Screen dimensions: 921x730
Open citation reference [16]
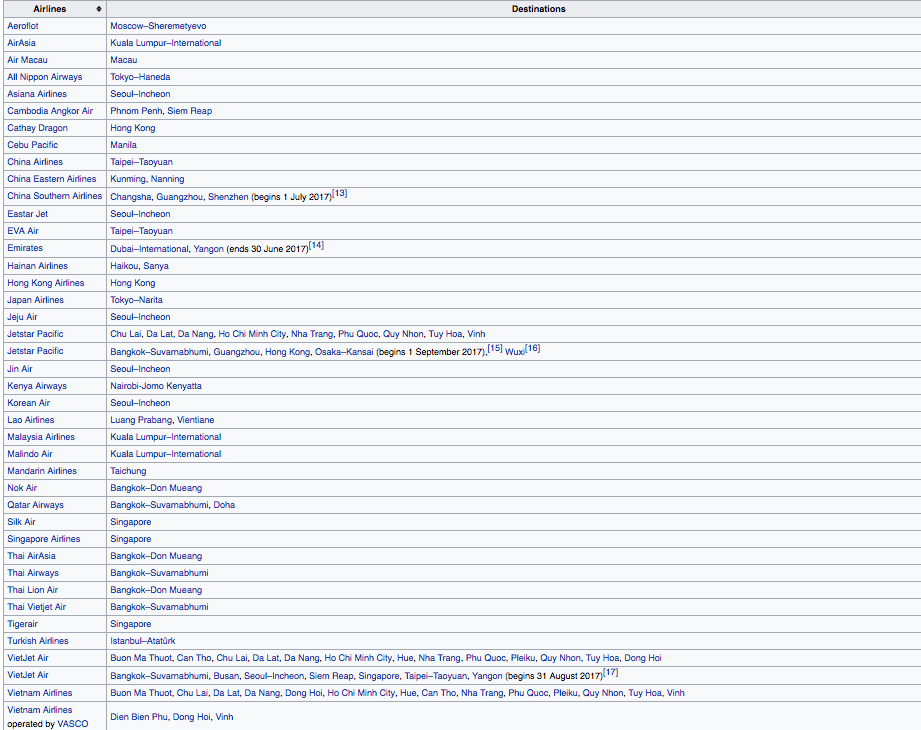point(533,348)
